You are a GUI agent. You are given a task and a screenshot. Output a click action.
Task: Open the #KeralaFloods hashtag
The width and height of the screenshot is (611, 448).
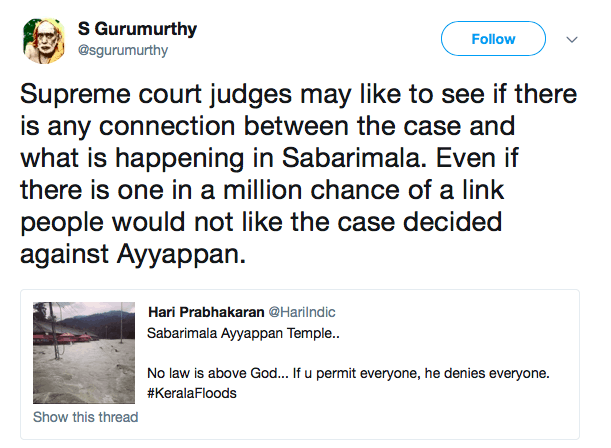(190, 391)
